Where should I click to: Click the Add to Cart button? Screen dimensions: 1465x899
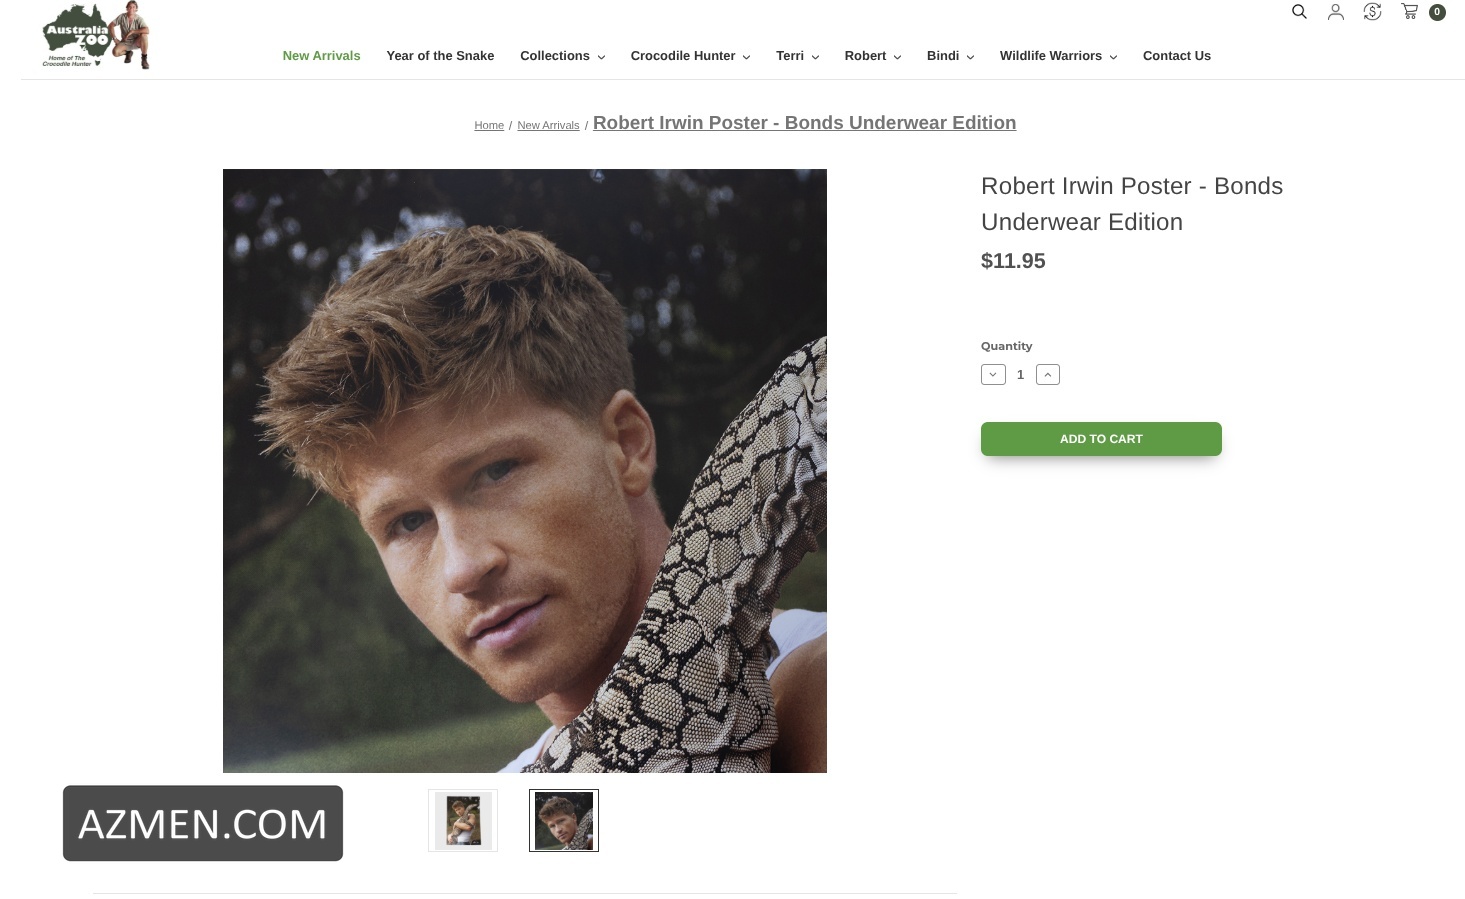(1101, 439)
